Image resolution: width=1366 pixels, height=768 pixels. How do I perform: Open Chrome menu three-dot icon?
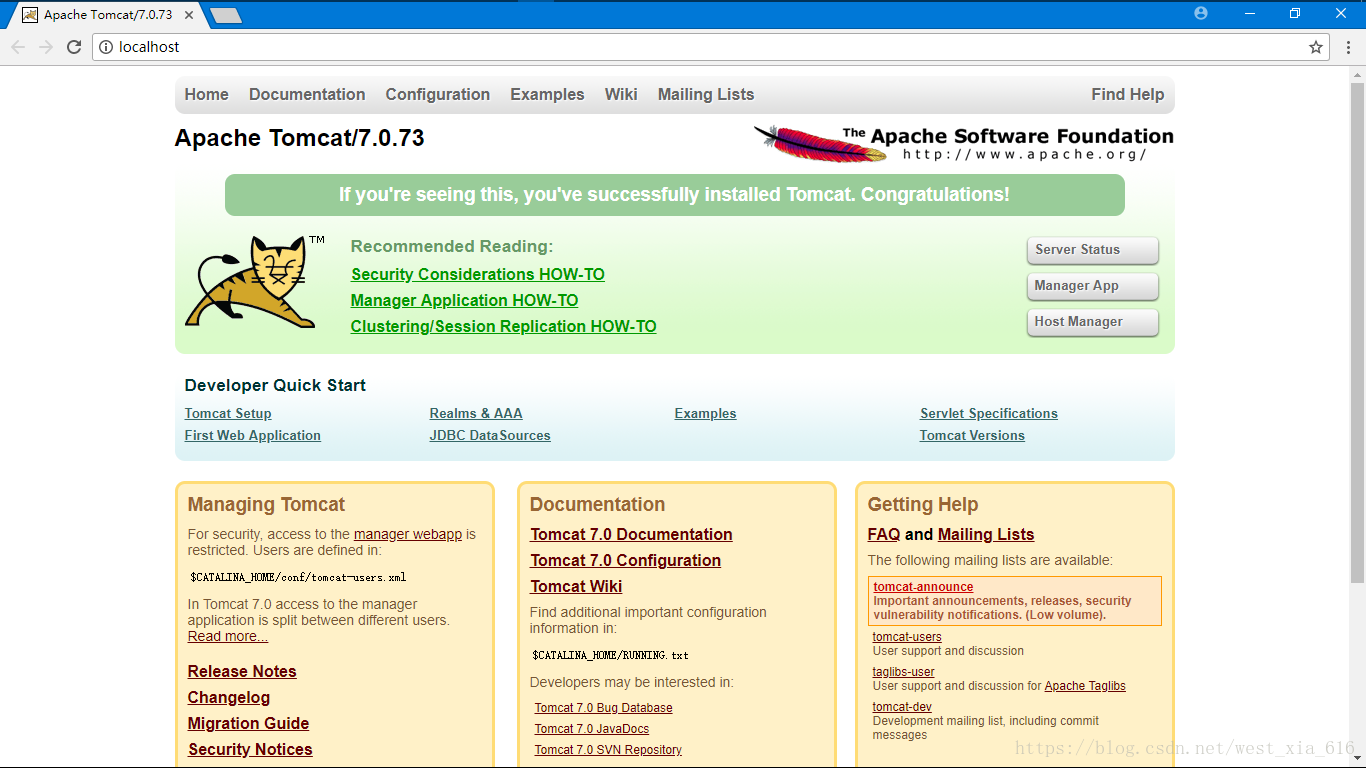point(1347,47)
